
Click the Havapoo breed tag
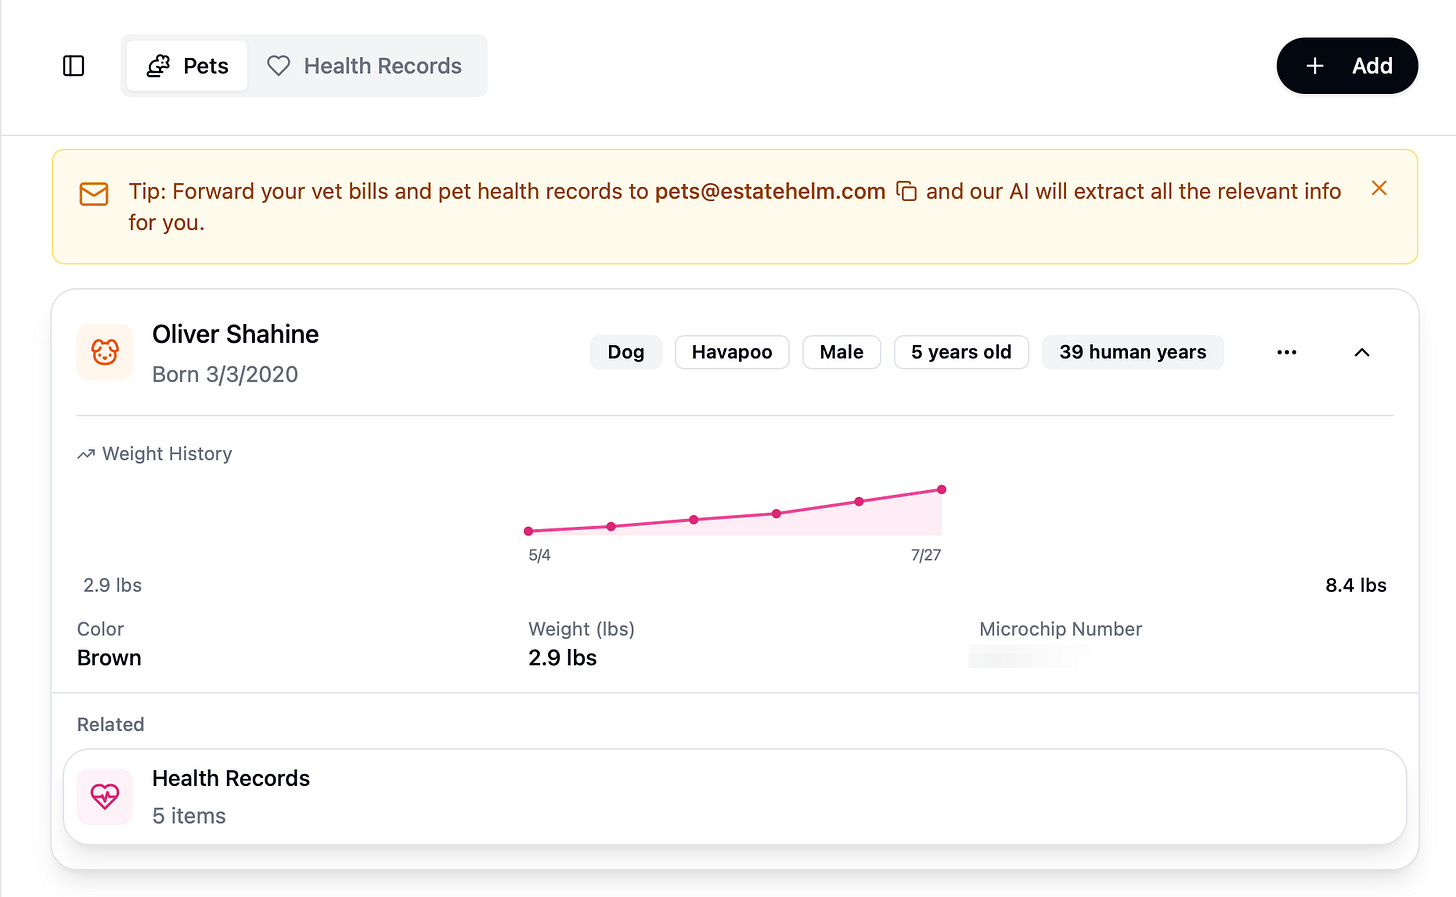[732, 352]
